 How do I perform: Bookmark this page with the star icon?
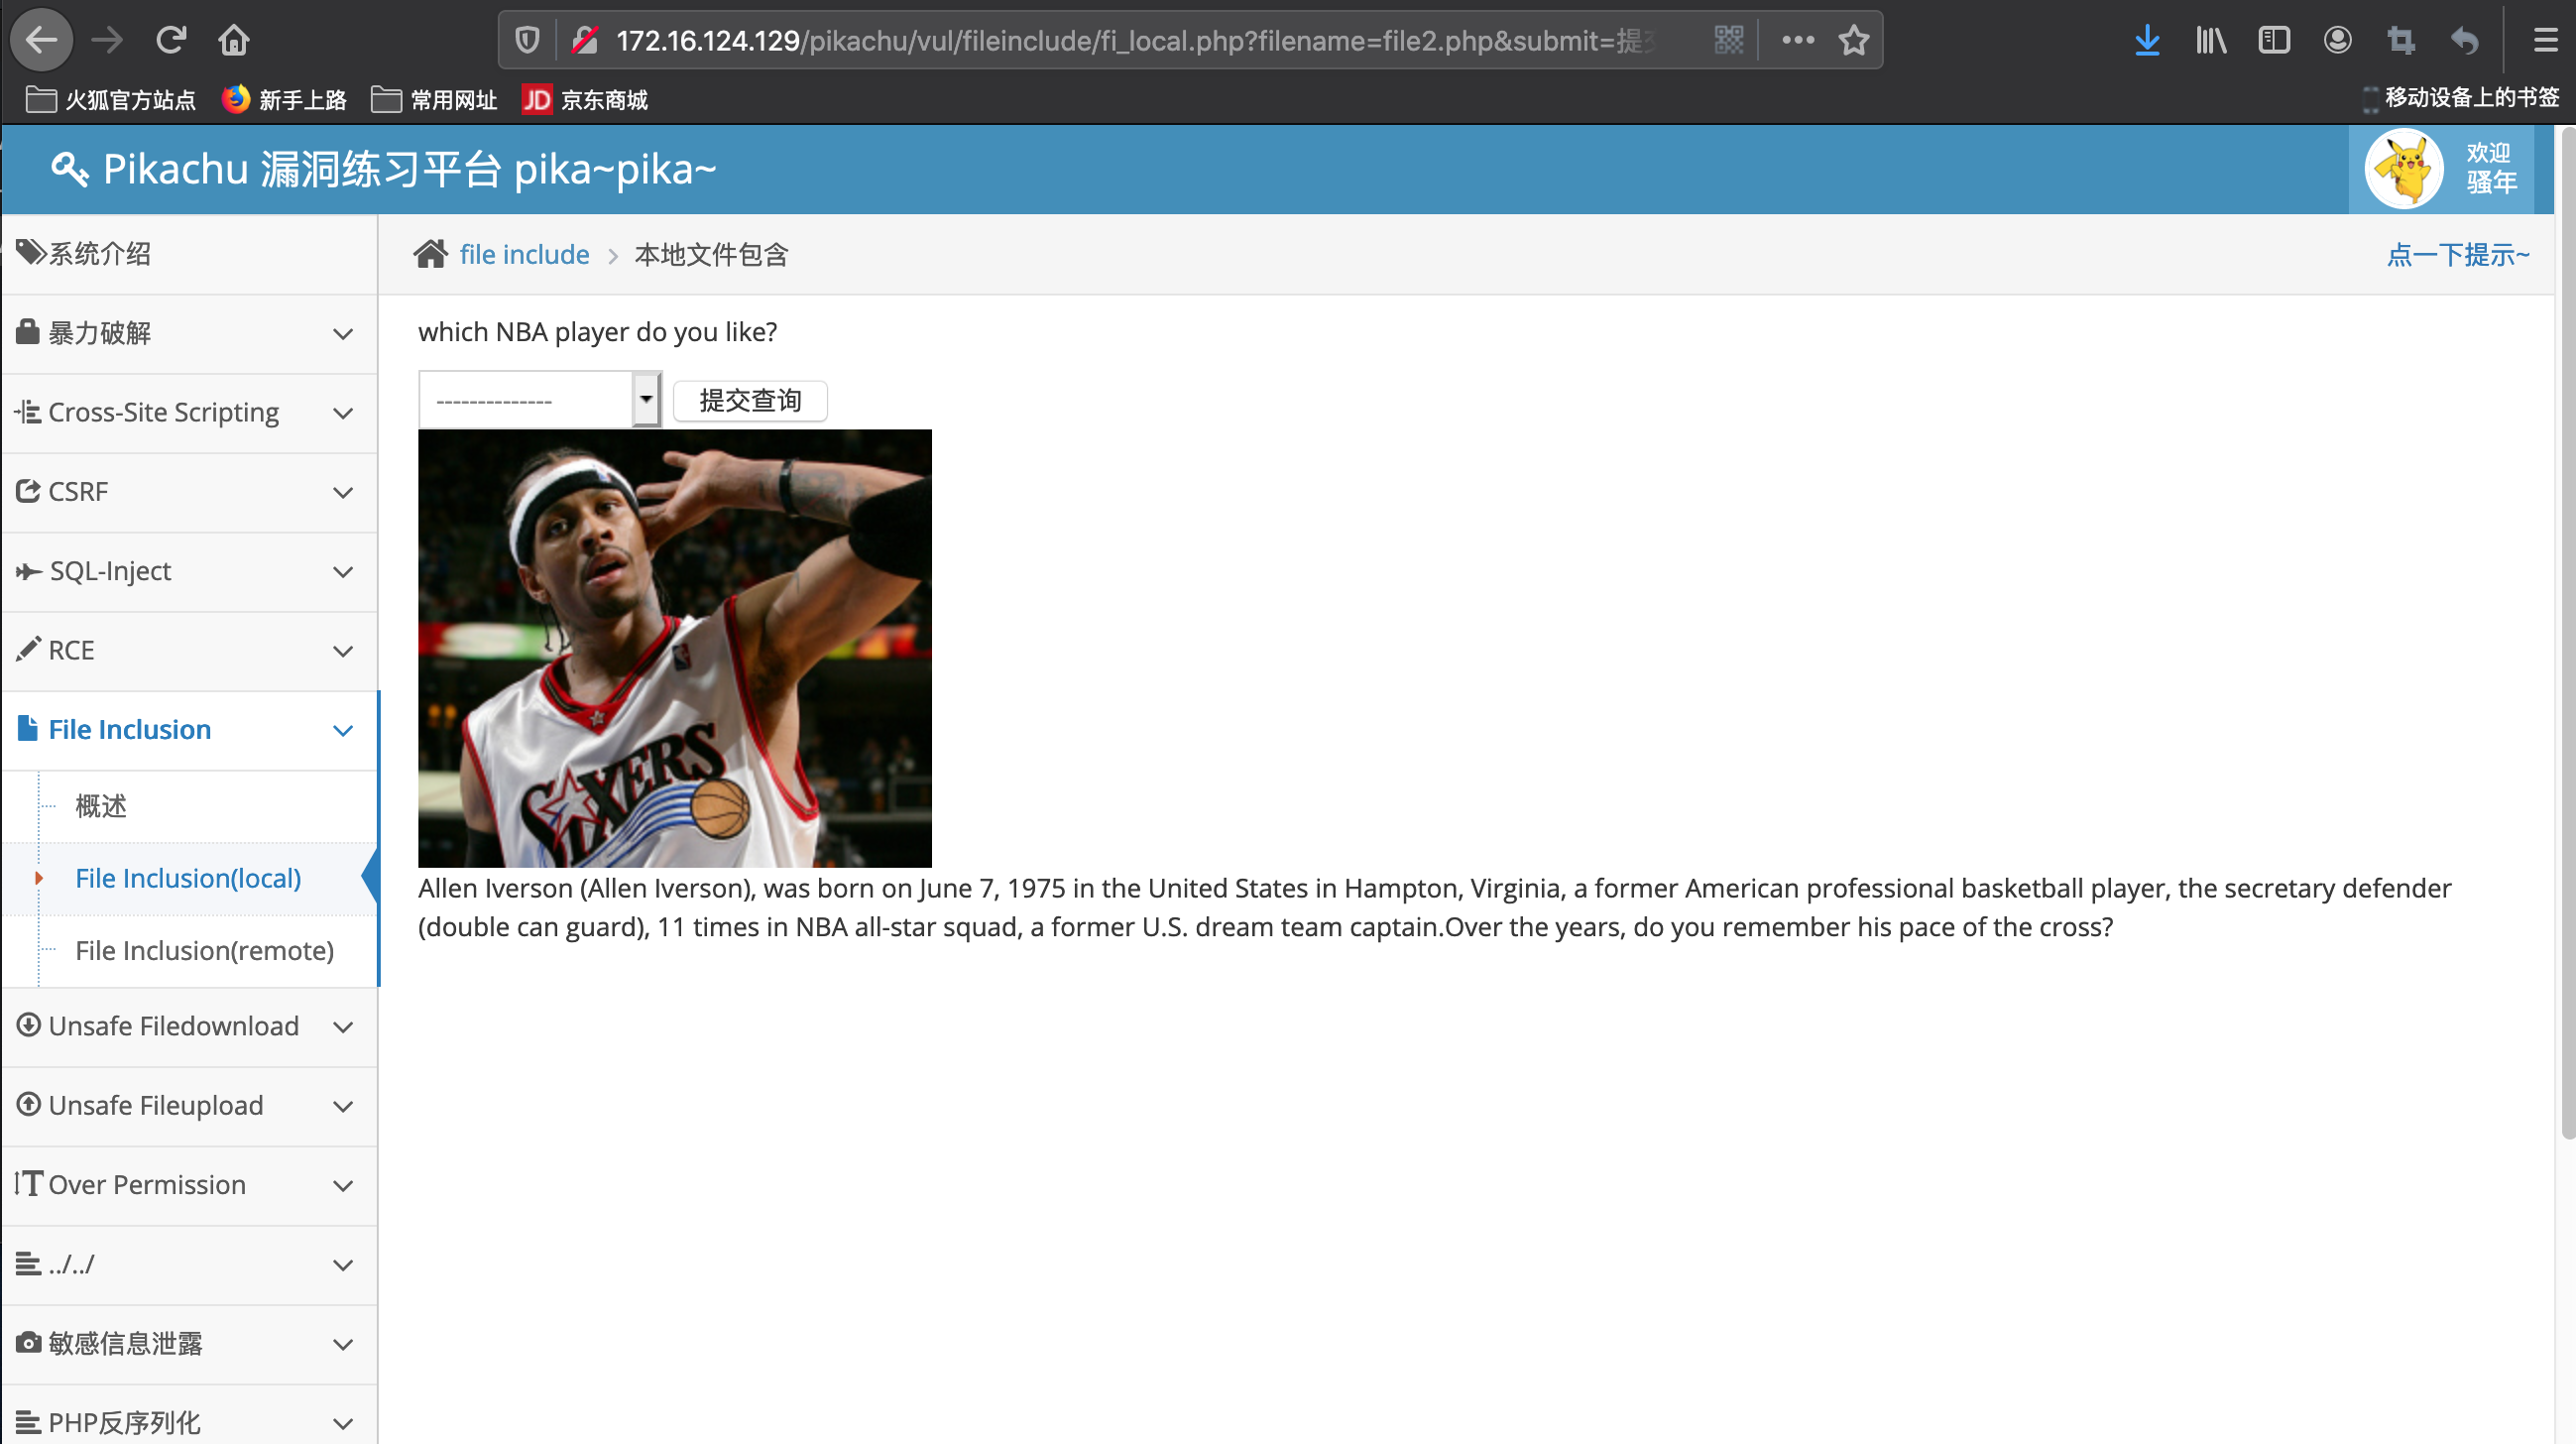(x=1853, y=40)
